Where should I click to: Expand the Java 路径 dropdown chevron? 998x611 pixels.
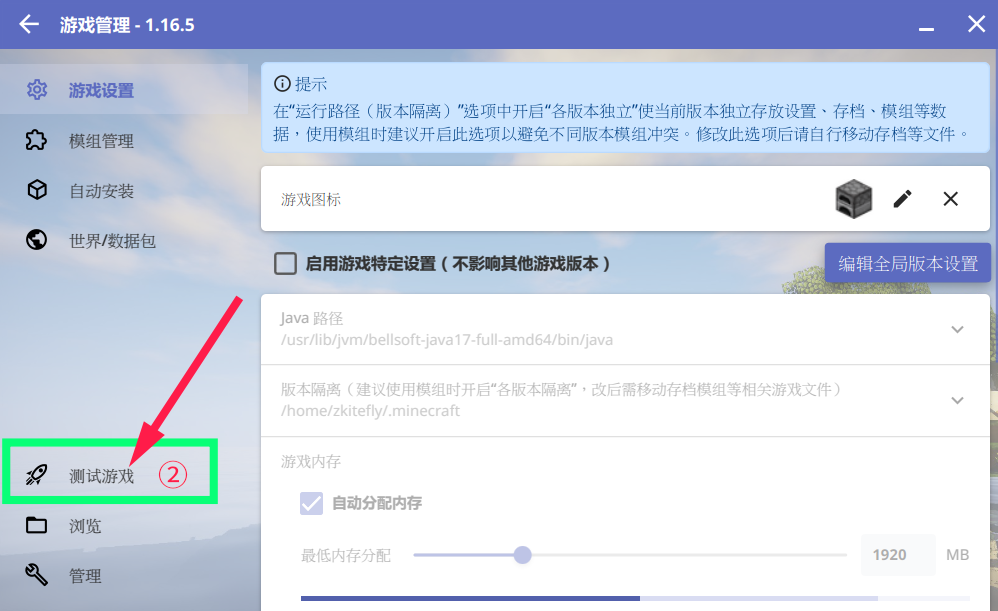(x=957, y=329)
